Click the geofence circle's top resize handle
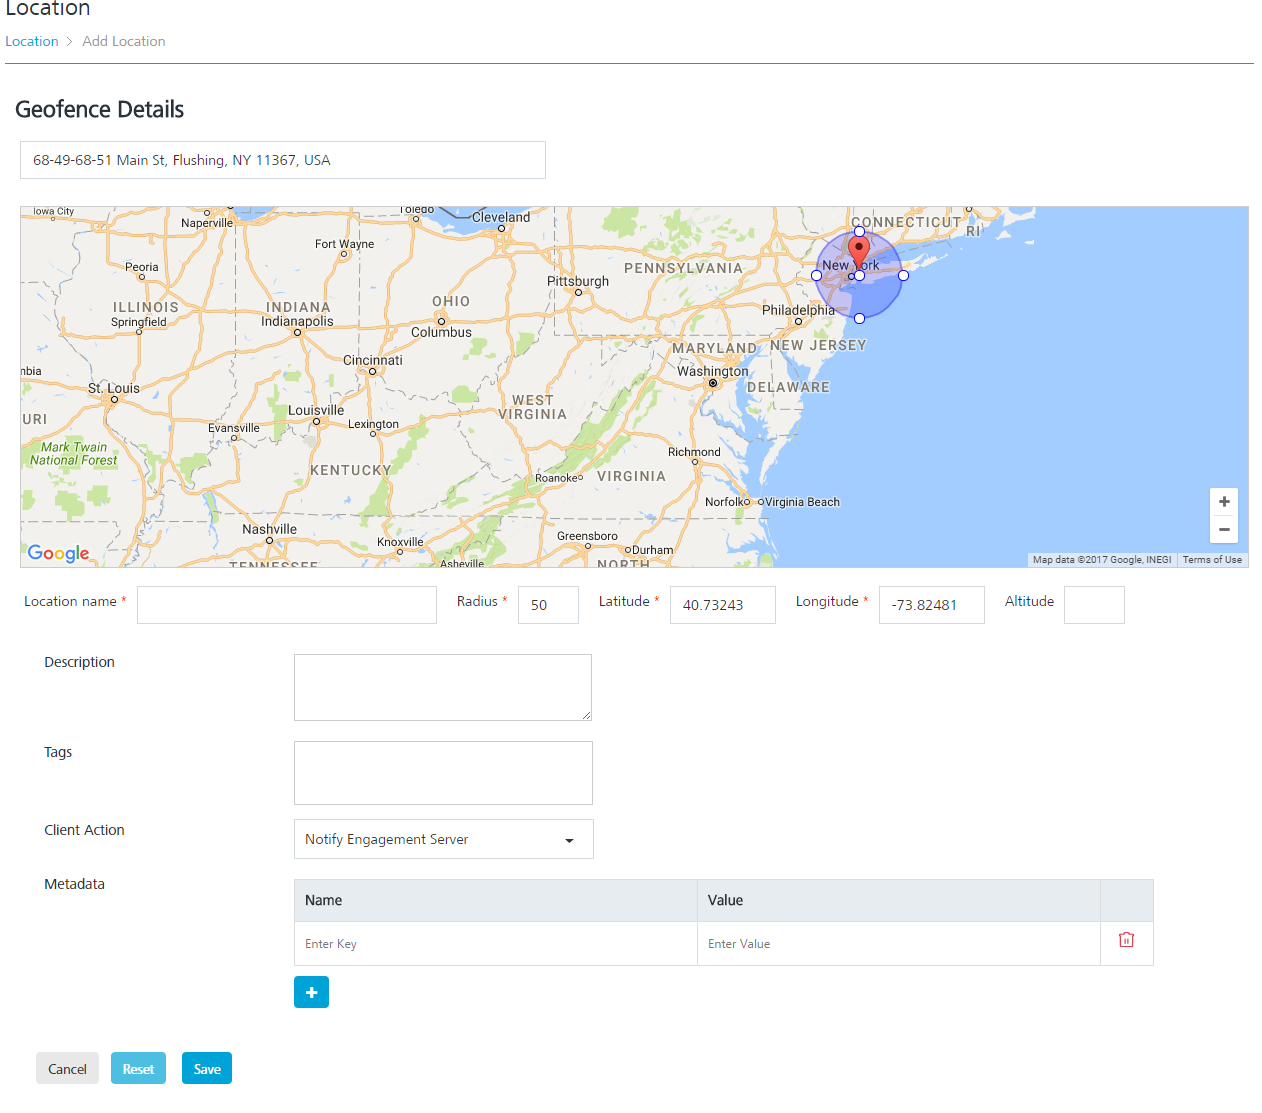 [x=859, y=232]
